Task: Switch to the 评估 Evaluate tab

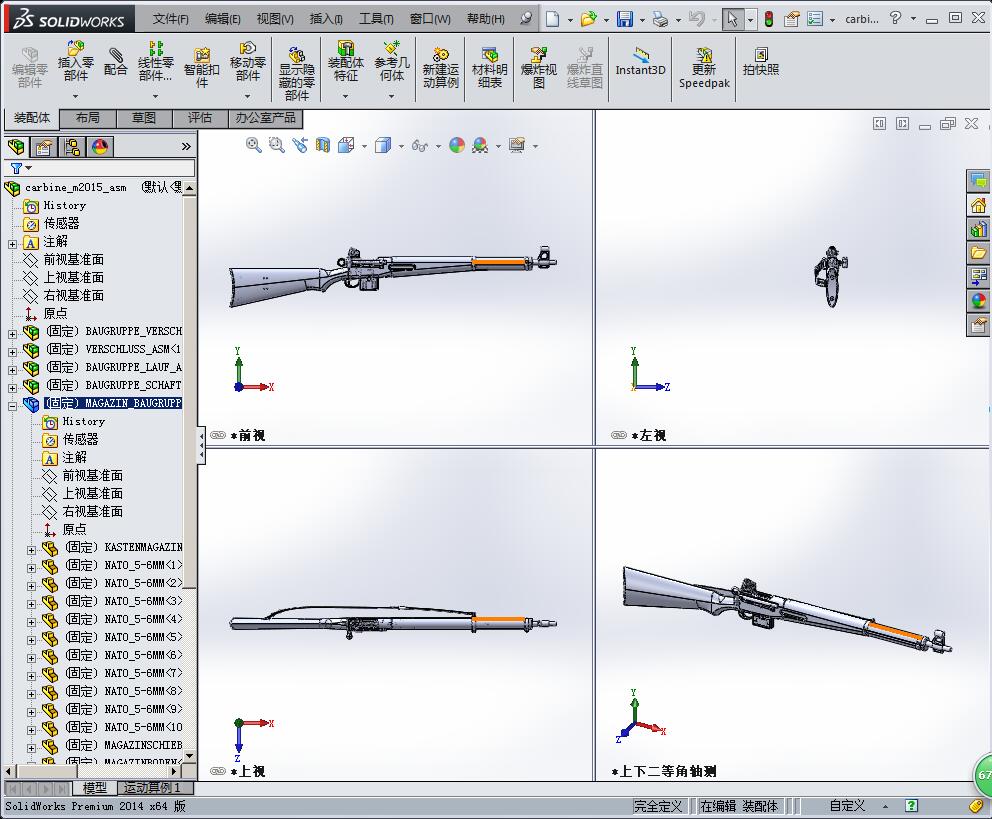Action: point(200,118)
